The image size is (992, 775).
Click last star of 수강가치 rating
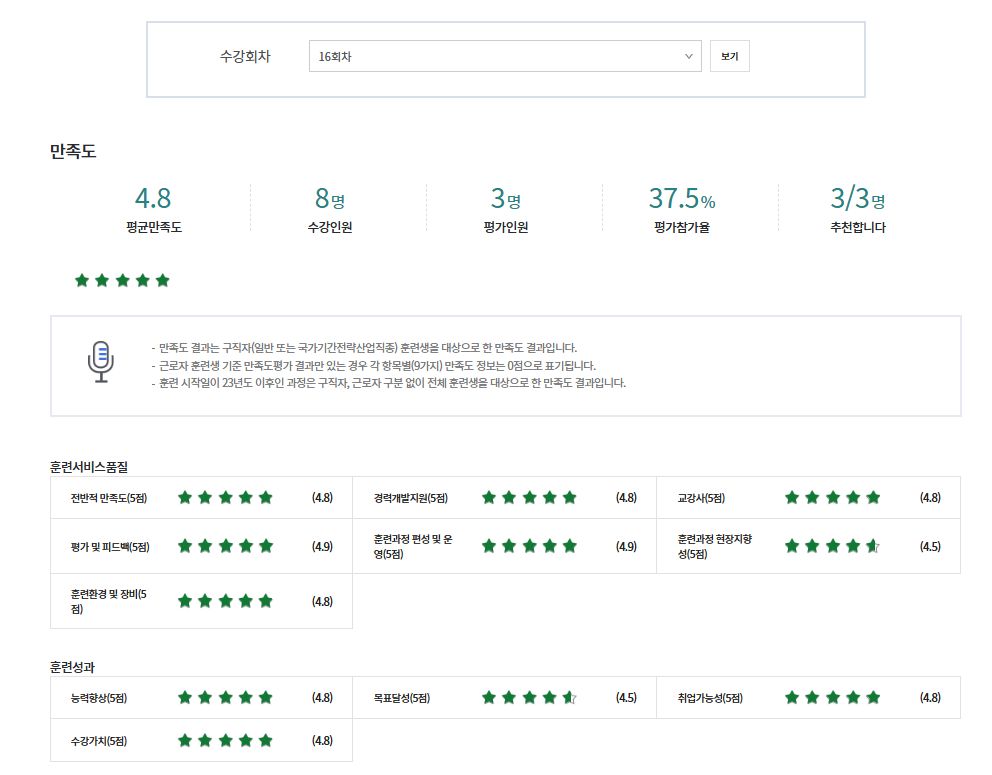click(x=265, y=741)
